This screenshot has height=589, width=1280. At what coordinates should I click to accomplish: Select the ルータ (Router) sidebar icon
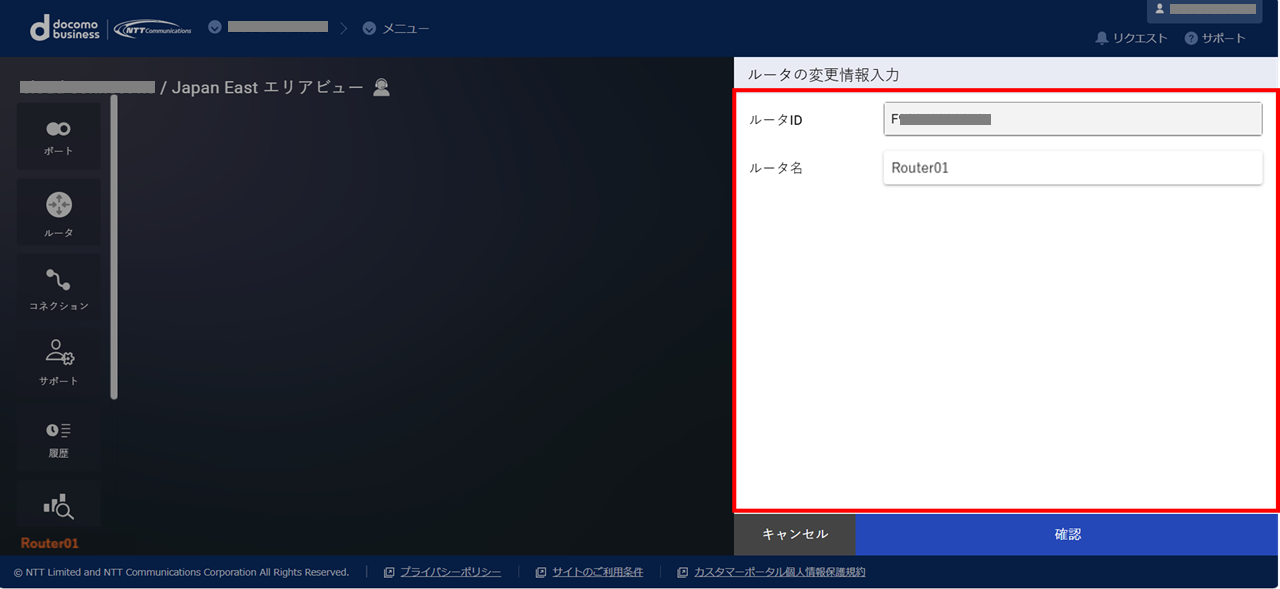58,213
